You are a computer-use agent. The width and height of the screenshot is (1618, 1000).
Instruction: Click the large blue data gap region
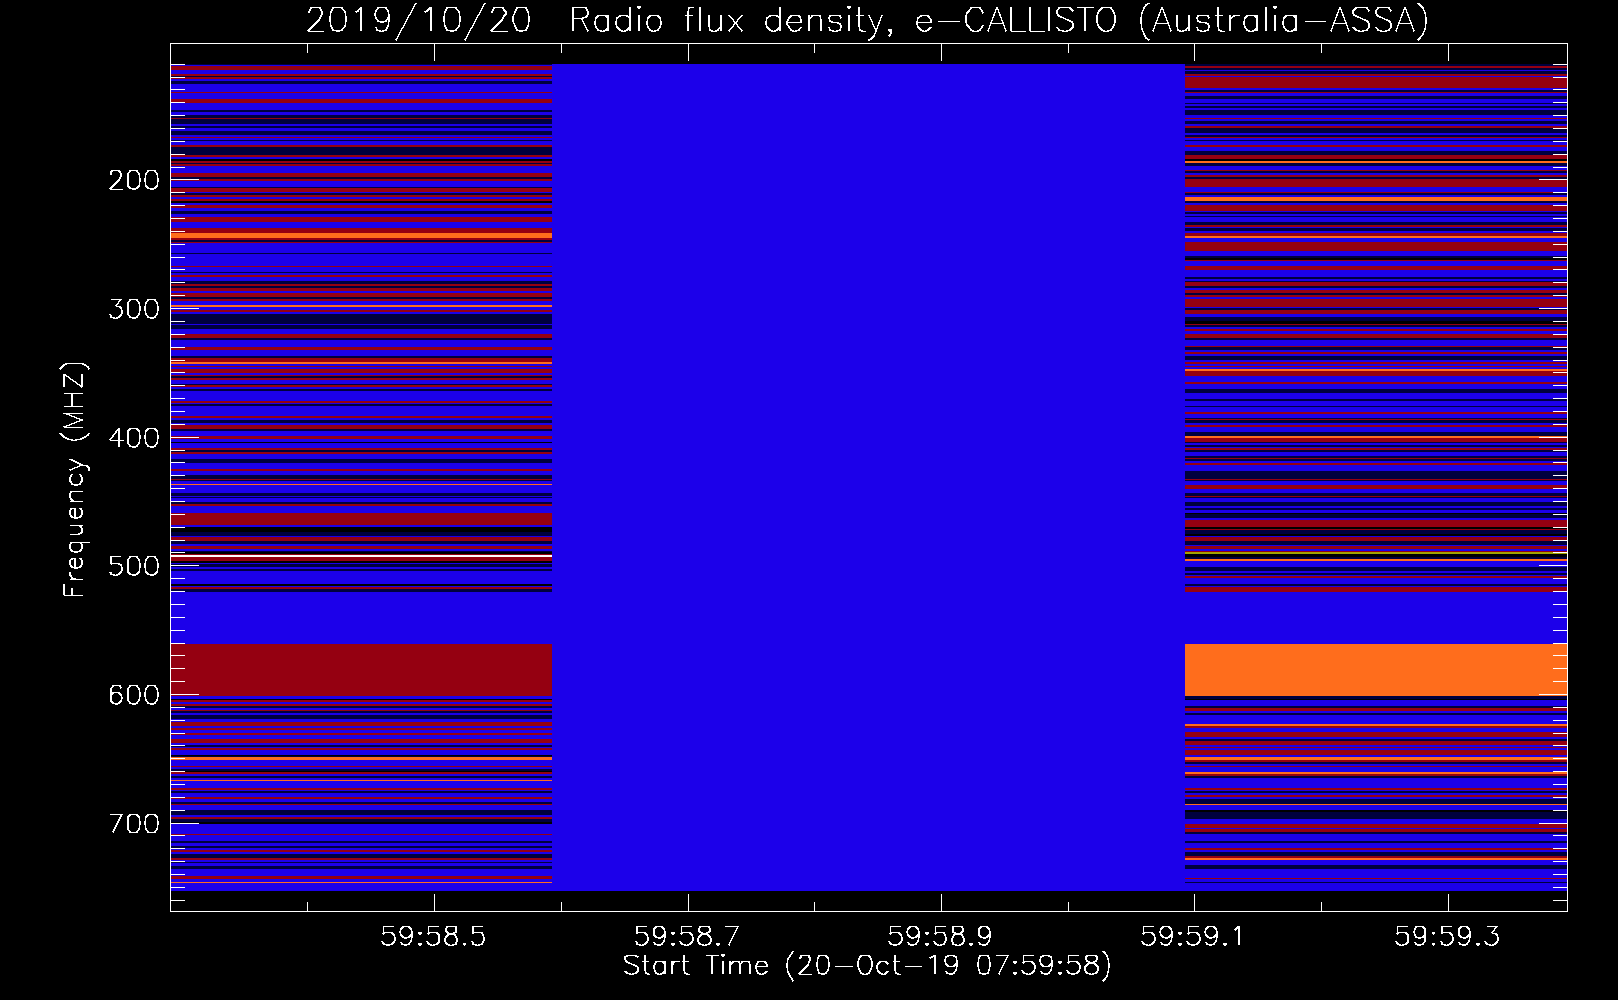click(x=868, y=477)
